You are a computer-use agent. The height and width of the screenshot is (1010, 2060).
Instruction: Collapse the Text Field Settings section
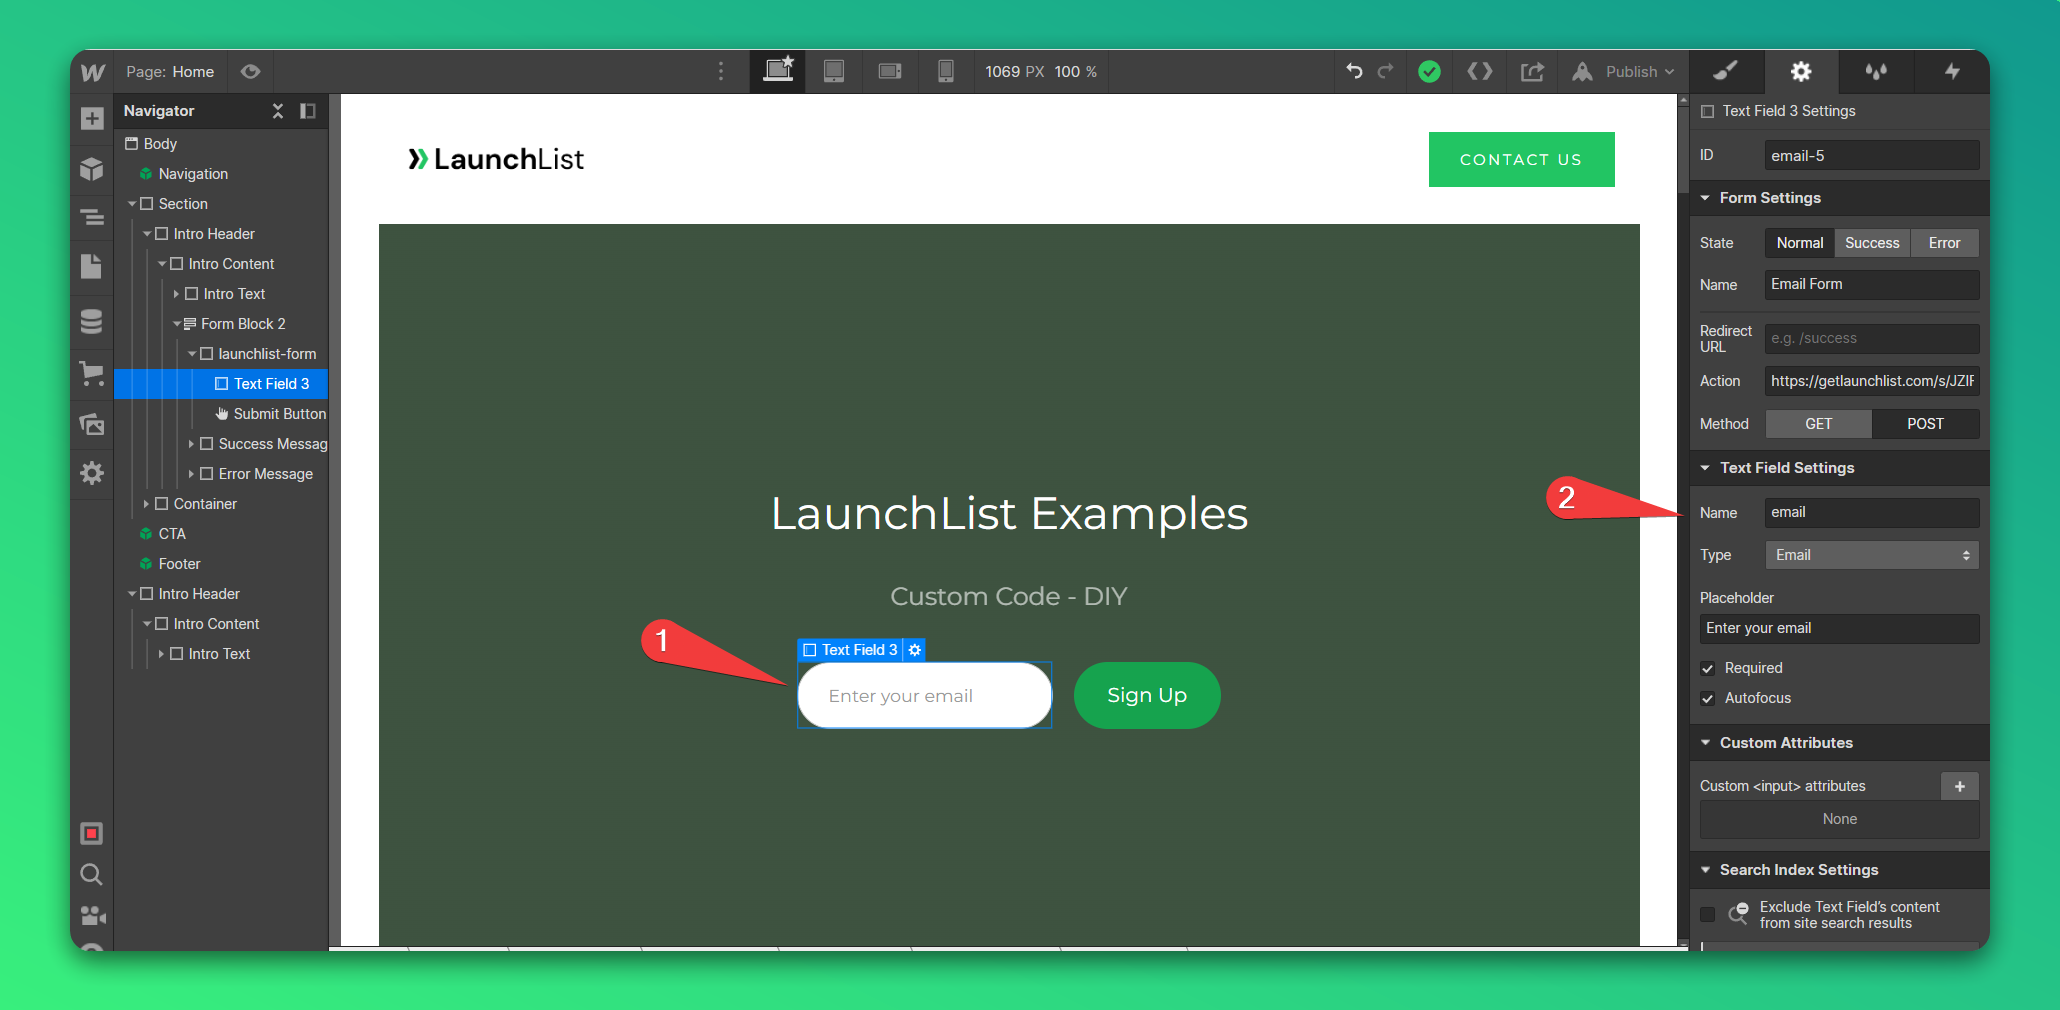point(1706,468)
